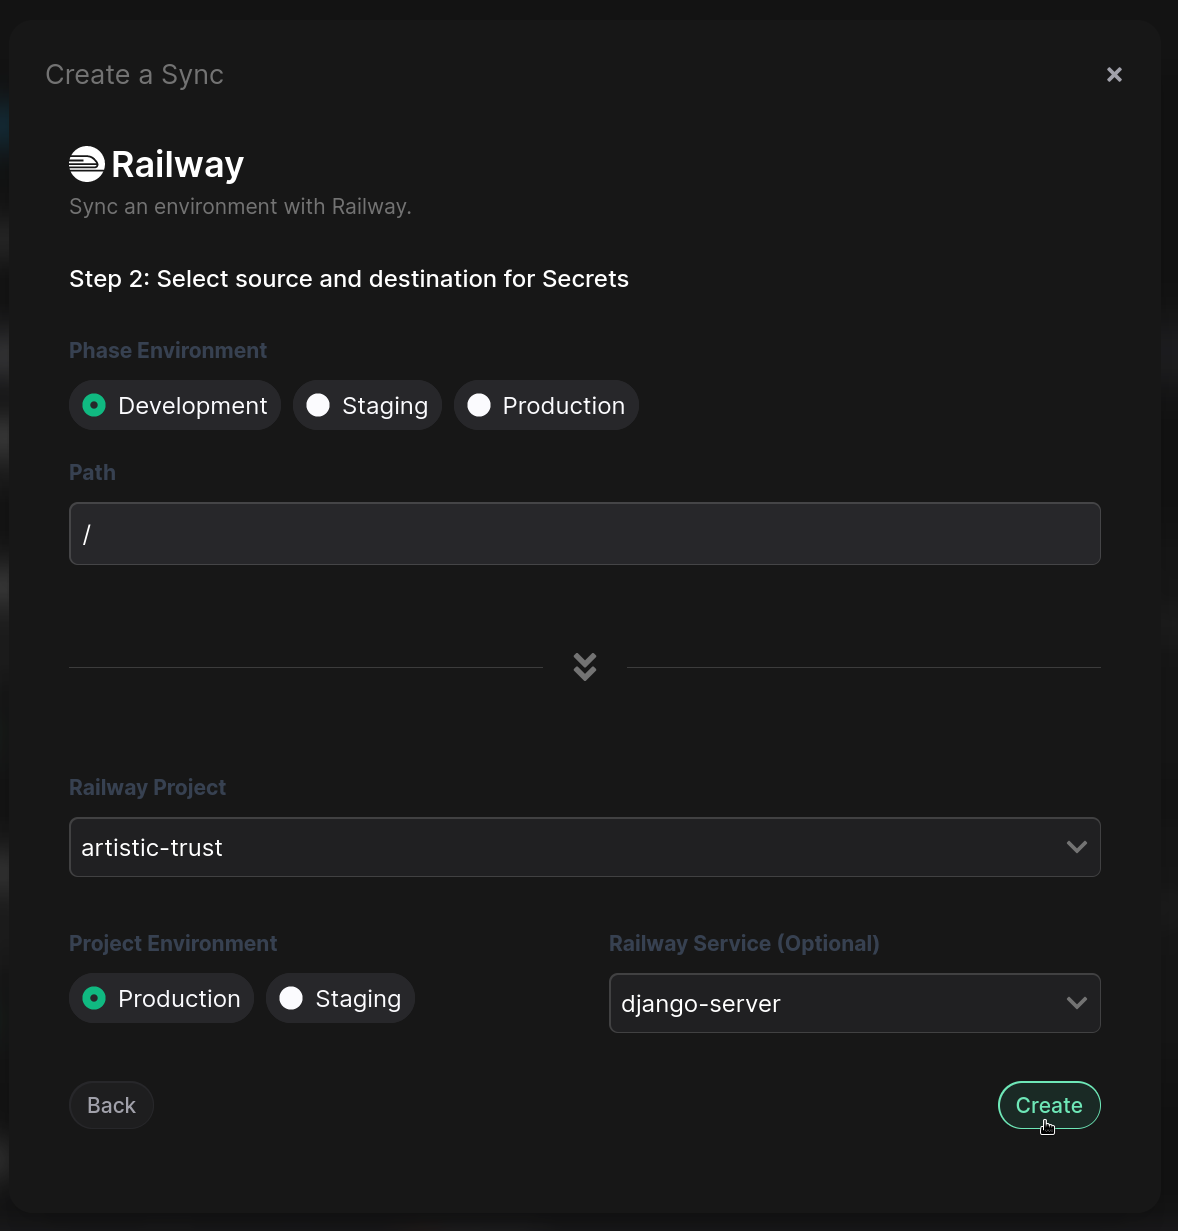Image resolution: width=1178 pixels, height=1231 pixels.
Task: Click the X to close the Create a Sync dialog
Action: click(x=1114, y=74)
